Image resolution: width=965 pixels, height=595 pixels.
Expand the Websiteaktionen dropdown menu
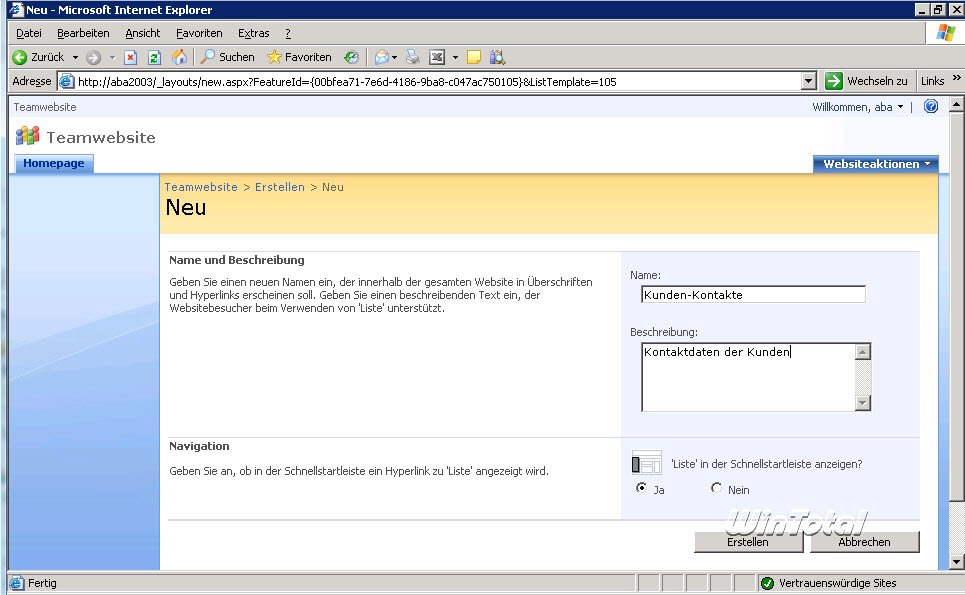pos(875,164)
